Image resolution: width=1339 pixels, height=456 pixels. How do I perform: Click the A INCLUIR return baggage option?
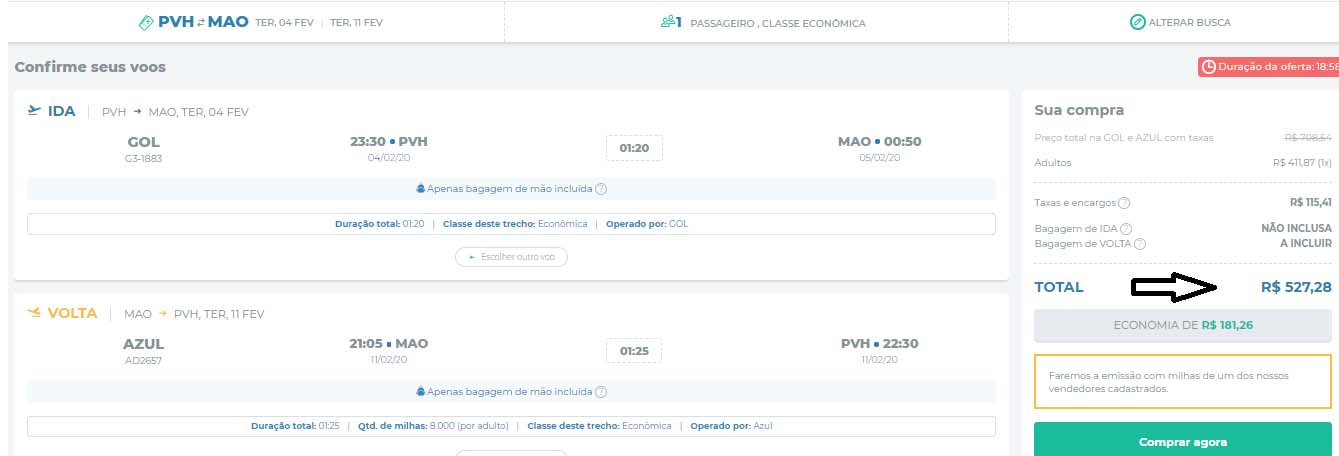click(1305, 244)
